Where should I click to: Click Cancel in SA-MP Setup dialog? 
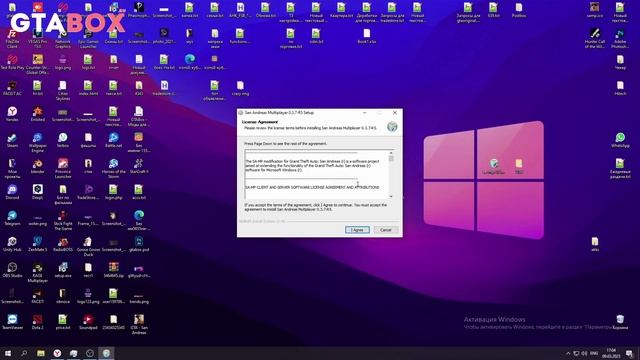coord(386,230)
